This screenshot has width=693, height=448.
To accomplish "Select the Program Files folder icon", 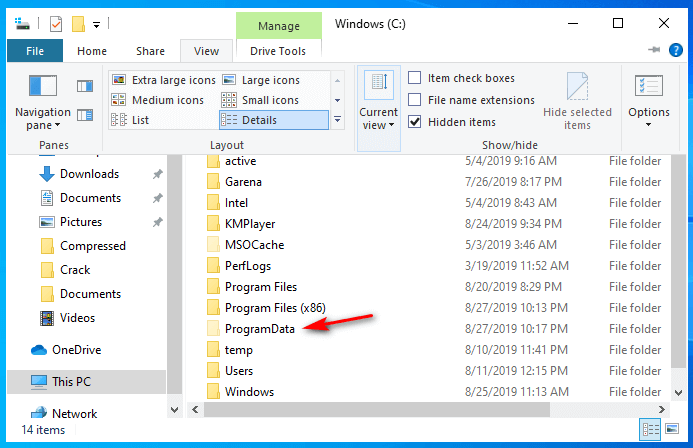I will click(213, 287).
